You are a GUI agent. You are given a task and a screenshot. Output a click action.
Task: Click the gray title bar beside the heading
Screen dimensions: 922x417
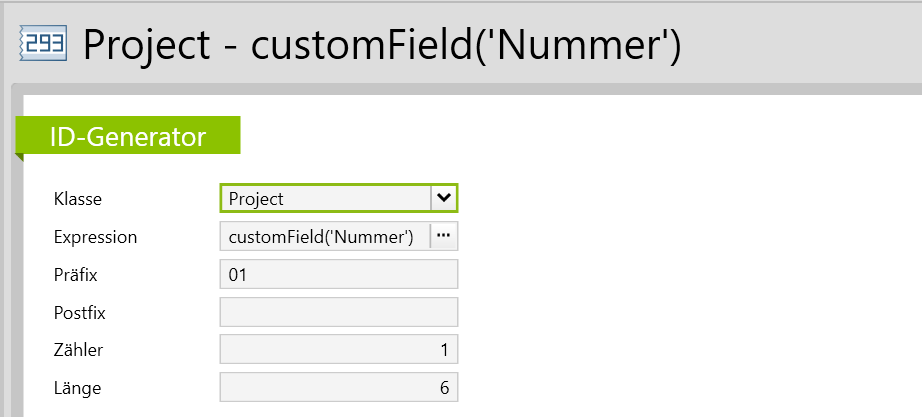[800, 45]
